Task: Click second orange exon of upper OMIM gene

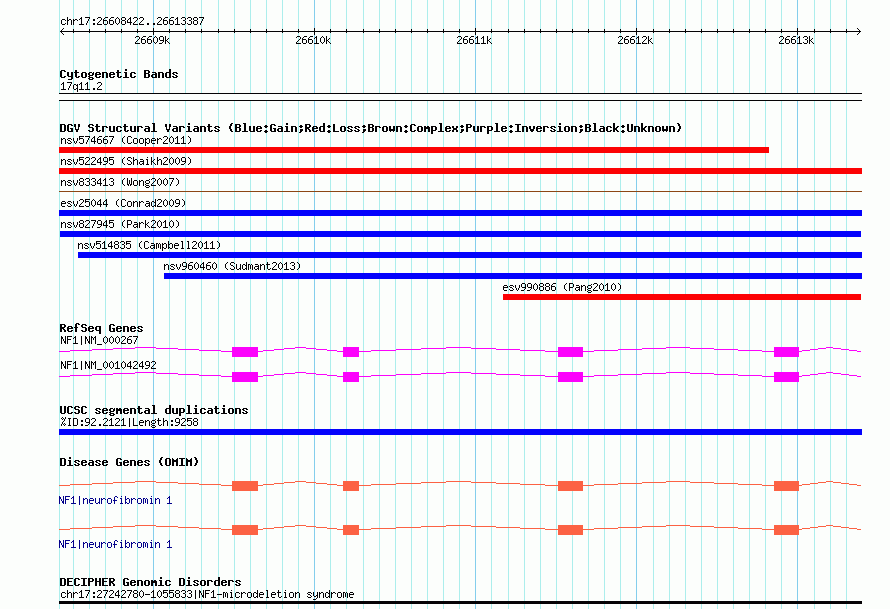Action: [351, 486]
